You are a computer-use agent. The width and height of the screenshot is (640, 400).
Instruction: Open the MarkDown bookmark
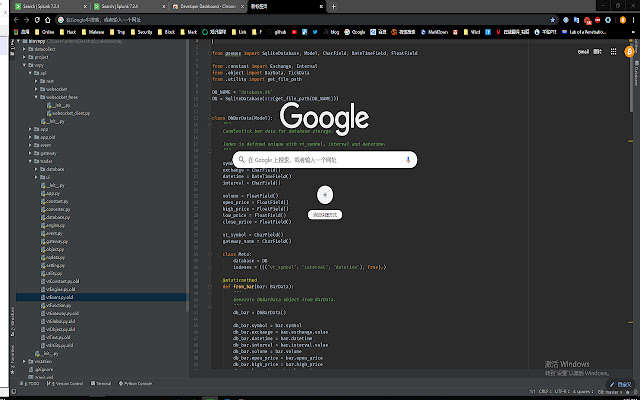coord(434,32)
